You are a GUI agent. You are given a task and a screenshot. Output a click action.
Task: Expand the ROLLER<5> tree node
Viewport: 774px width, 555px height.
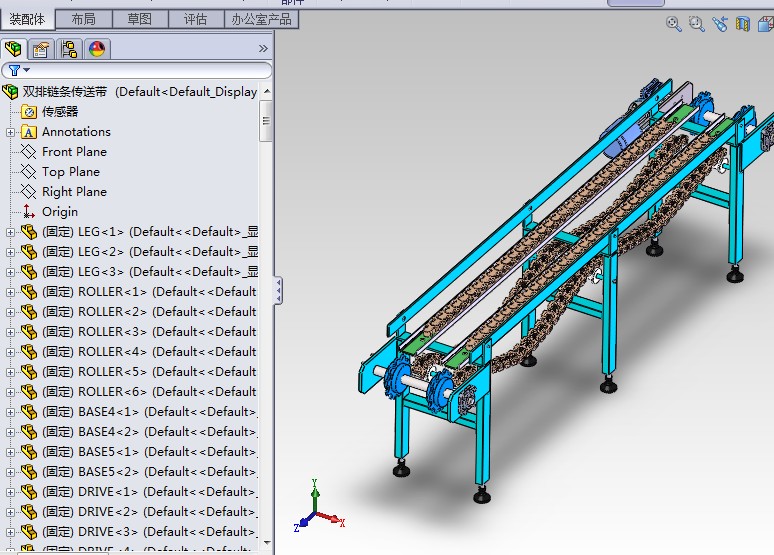(10, 372)
